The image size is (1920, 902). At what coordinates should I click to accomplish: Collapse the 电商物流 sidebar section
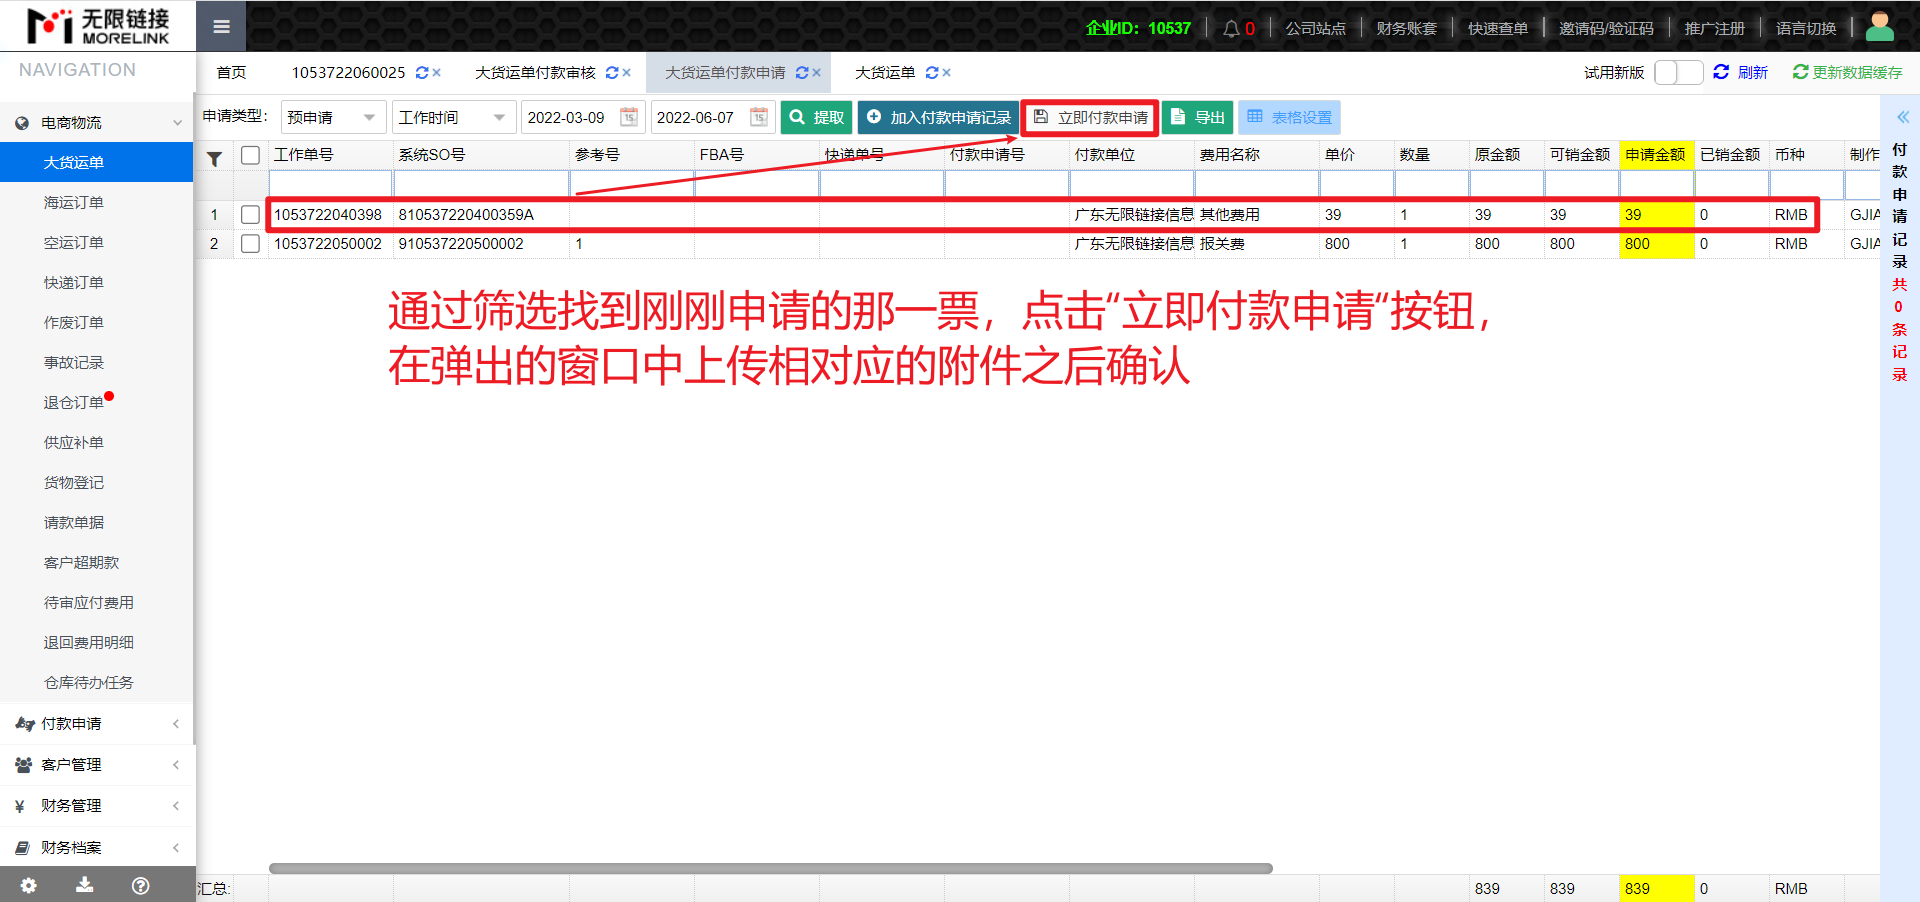[97, 123]
